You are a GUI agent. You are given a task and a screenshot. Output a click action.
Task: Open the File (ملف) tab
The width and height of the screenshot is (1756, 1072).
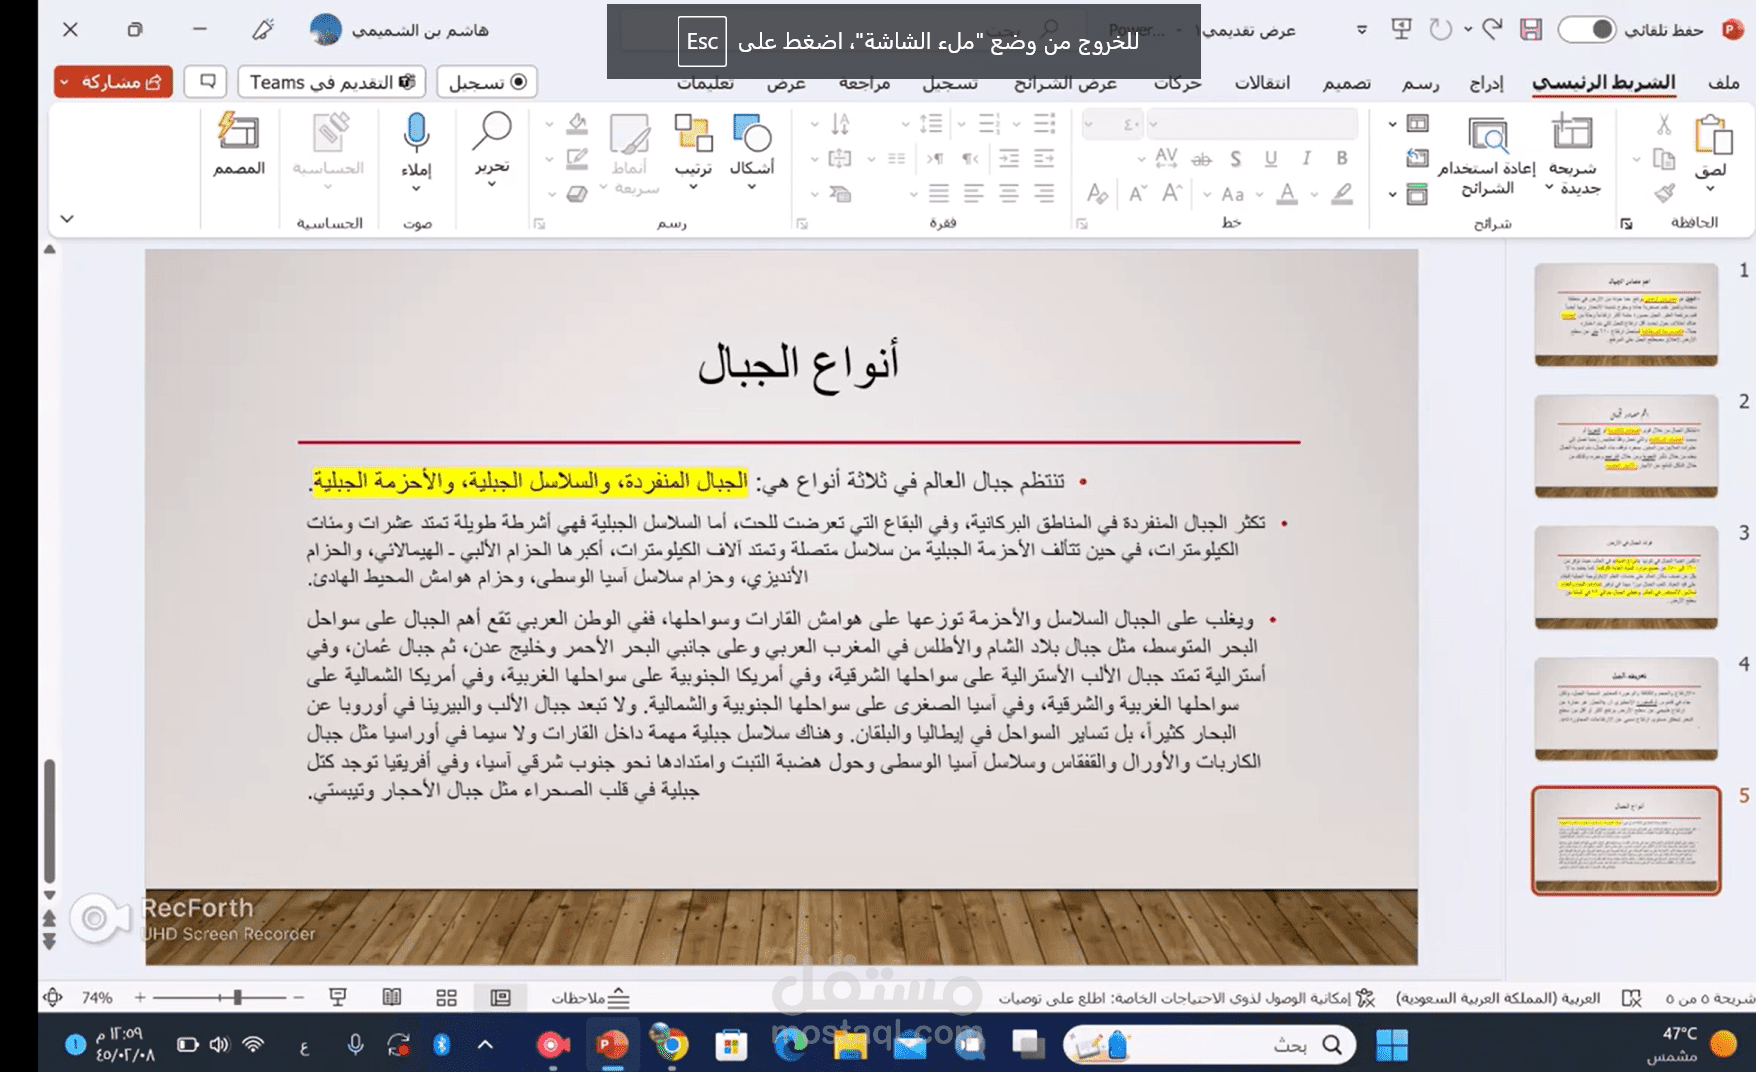point(1723,82)
